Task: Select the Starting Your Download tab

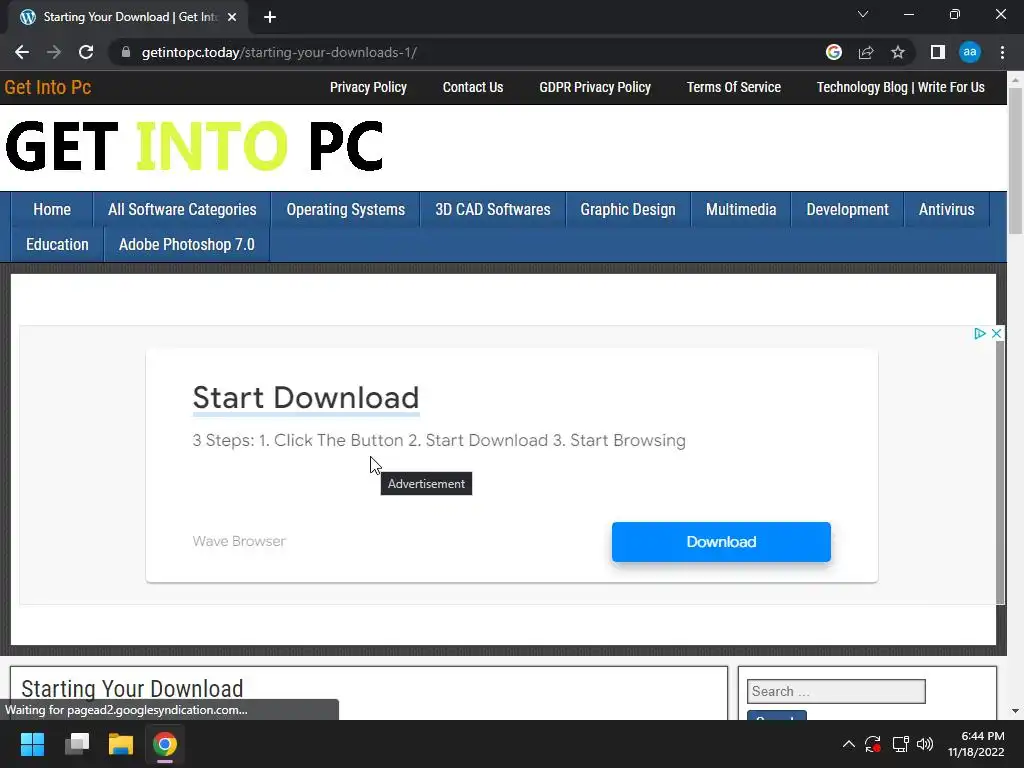Action: point(128,17)
